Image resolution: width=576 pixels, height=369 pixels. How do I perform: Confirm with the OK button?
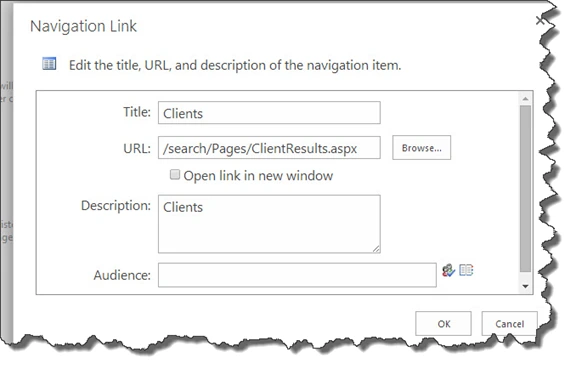[443, 323]
